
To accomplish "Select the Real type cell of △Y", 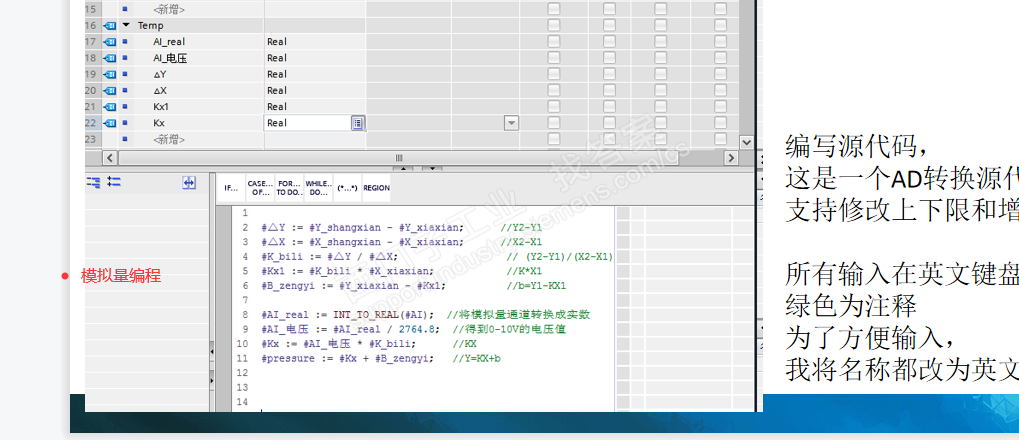I will [315, 74].
